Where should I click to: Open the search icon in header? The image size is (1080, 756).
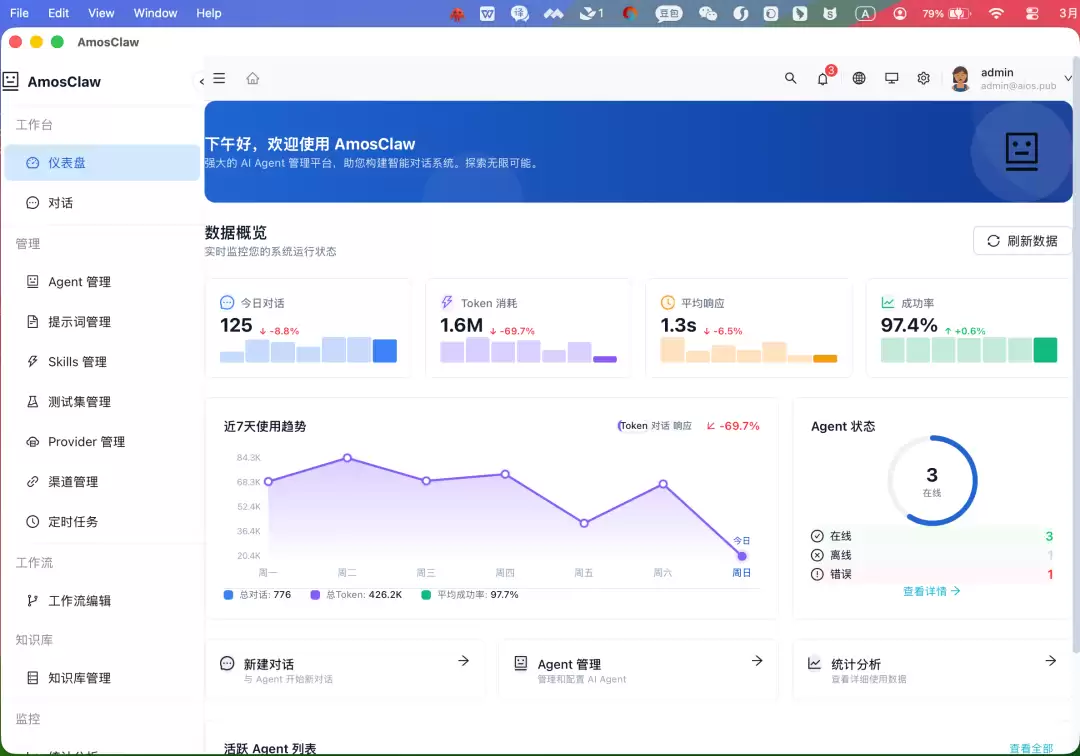point(790,78)
